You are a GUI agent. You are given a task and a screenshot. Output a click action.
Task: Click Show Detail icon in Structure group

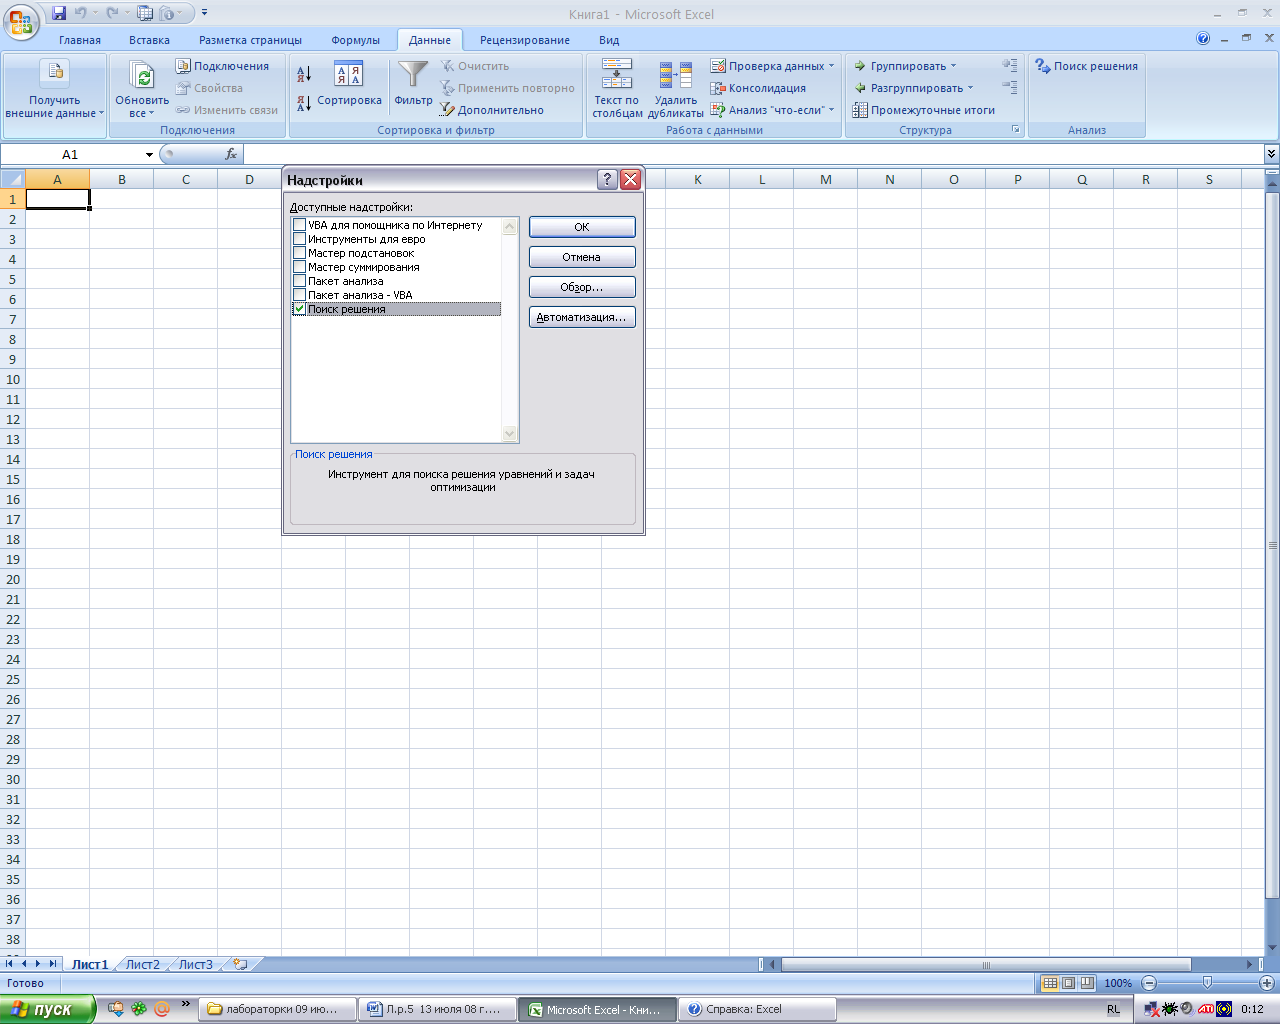point(1010,65)
